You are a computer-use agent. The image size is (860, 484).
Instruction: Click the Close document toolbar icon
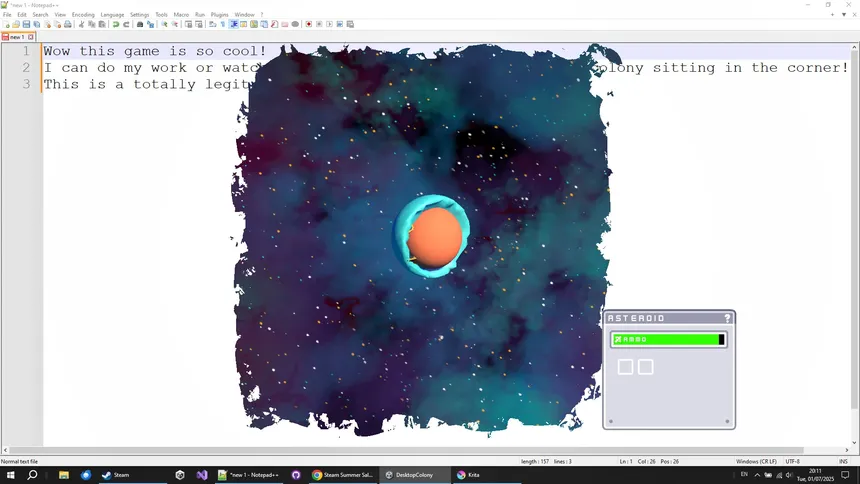(x=47, y=24)
